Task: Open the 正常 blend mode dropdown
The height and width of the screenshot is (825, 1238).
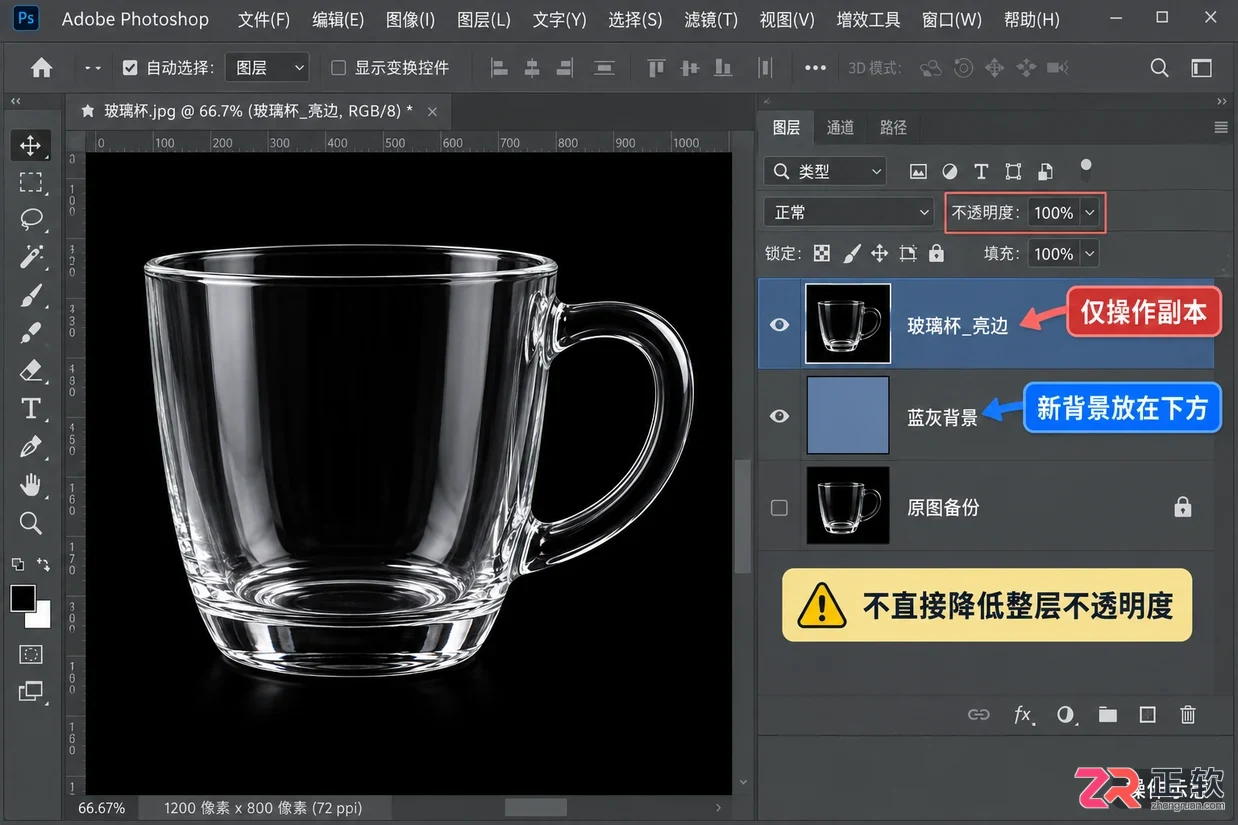Action: pos(849,212)
